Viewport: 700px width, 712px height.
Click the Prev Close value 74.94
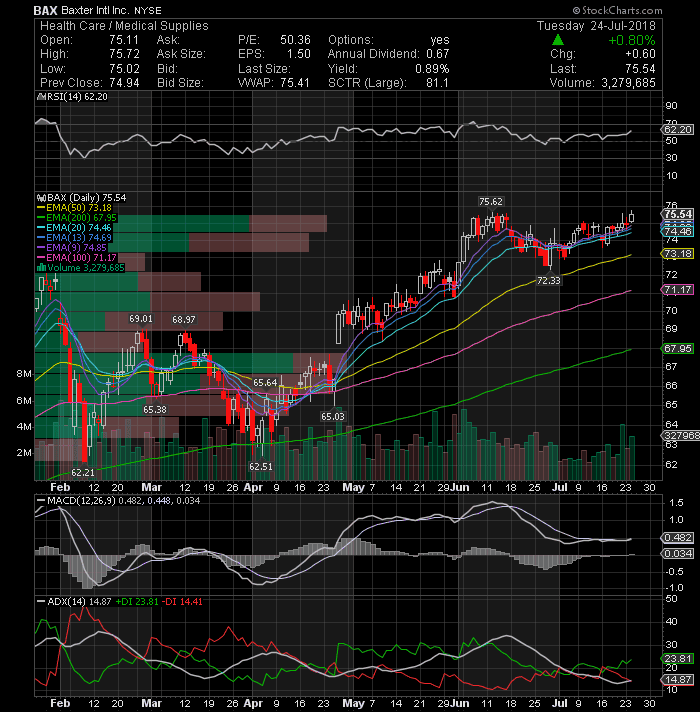[x=124, y=83]
